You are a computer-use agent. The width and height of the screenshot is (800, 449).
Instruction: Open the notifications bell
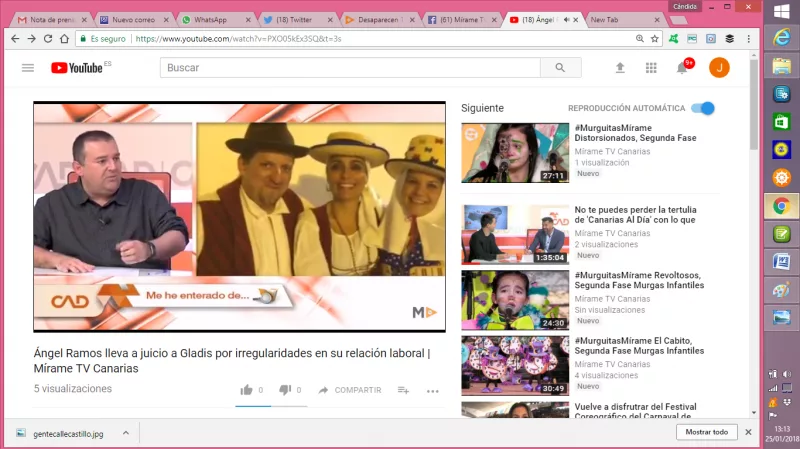(x=682, y=68)
